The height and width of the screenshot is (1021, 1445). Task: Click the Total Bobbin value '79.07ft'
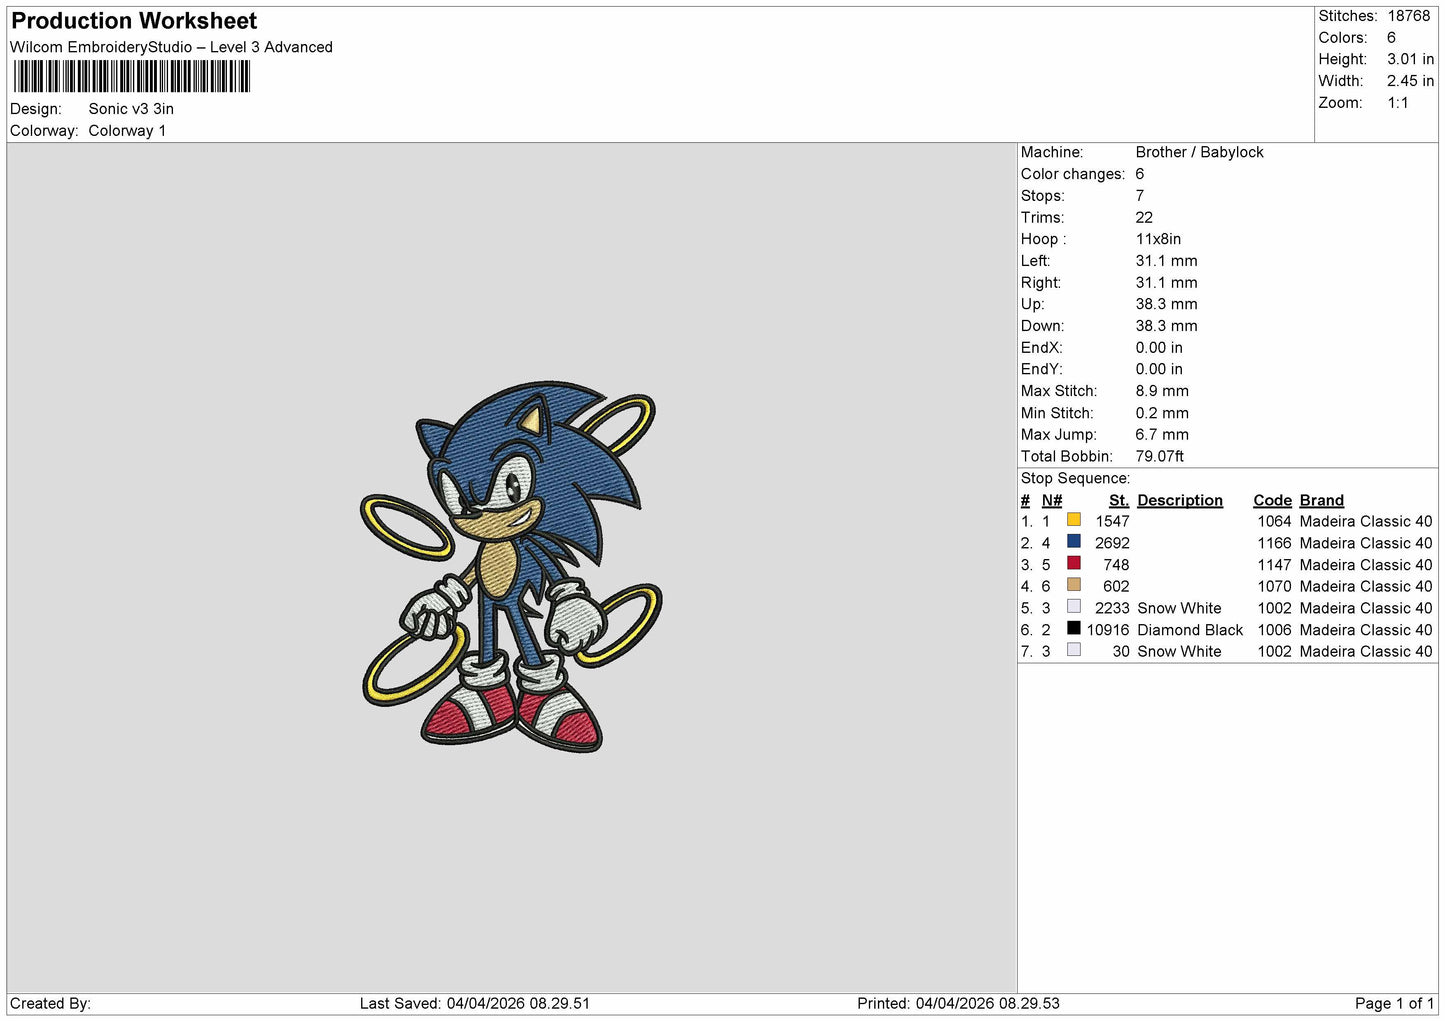1159,456
